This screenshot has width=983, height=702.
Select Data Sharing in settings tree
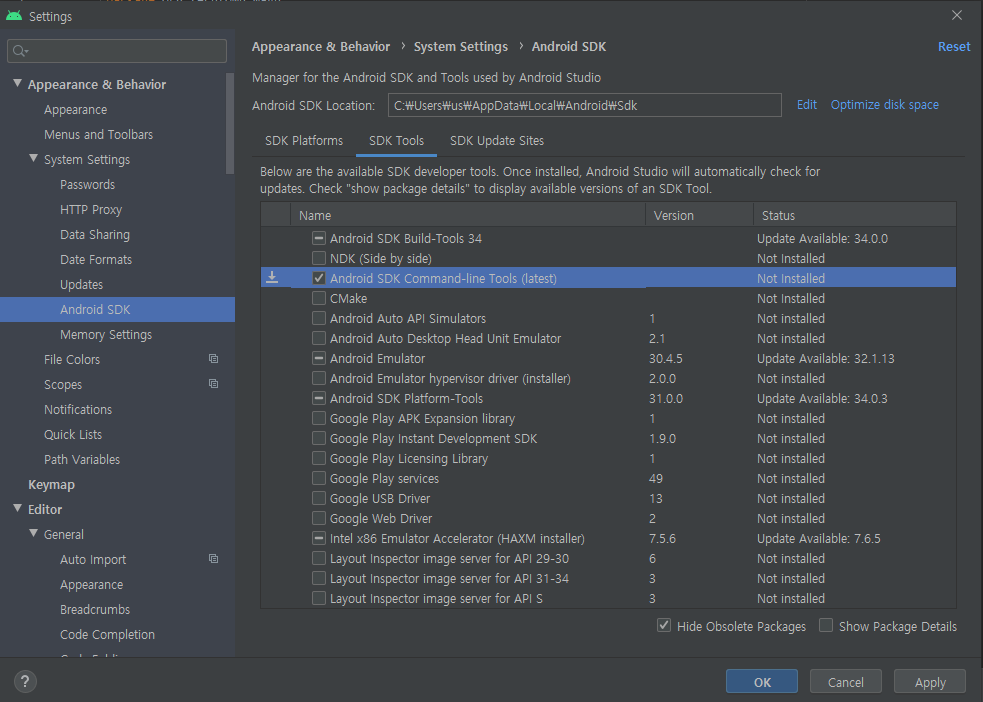click(x=95, y=234)
